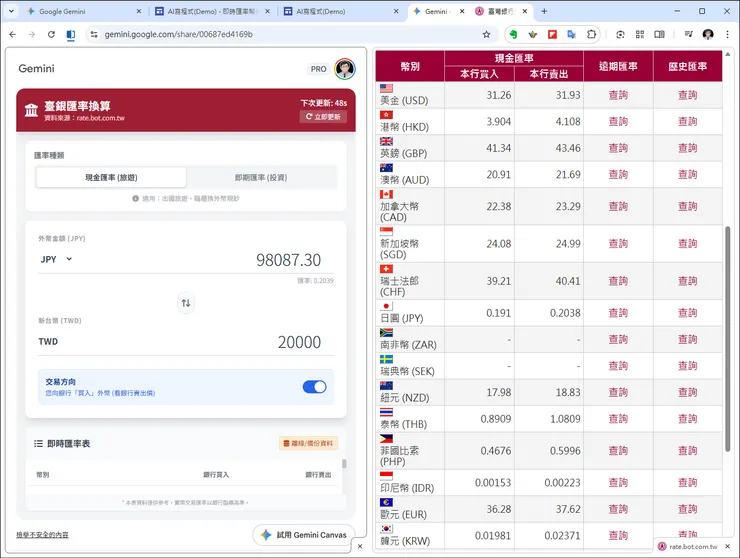Switch to the Google Gemini tab
Screen dimensions: 740x558
(x=84, y=11)
